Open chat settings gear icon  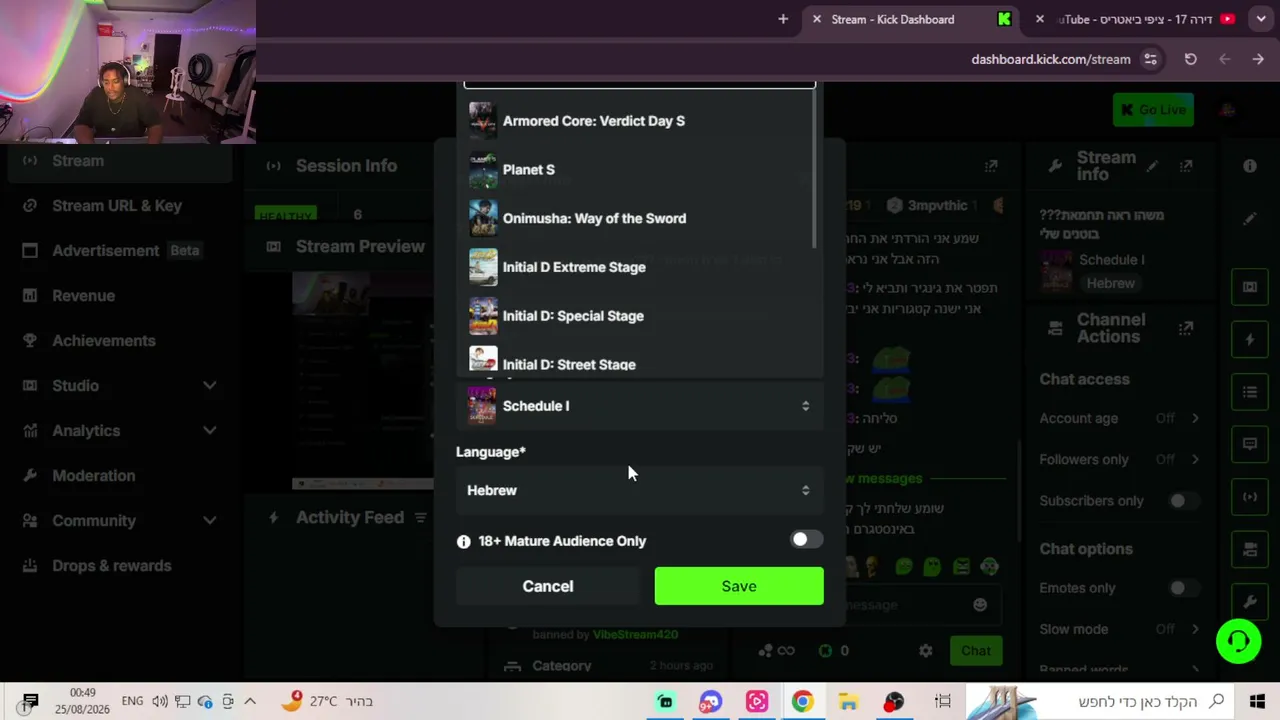(926, 651)
